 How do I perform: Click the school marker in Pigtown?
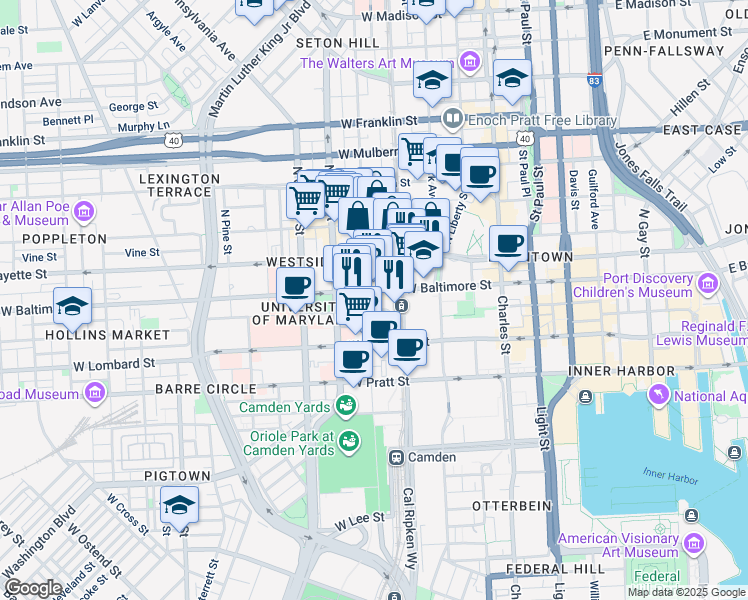pyautogui.click(x=179, y=505)
